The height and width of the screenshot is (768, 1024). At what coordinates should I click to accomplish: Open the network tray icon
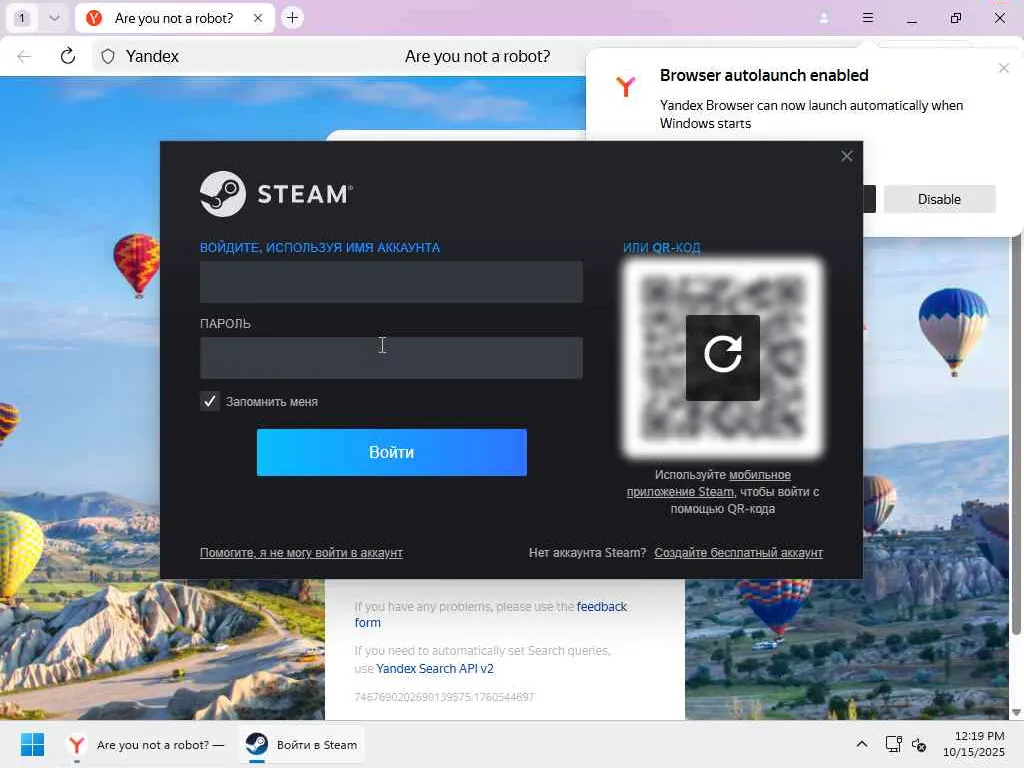pyautogui.click(x=893, y=744)
